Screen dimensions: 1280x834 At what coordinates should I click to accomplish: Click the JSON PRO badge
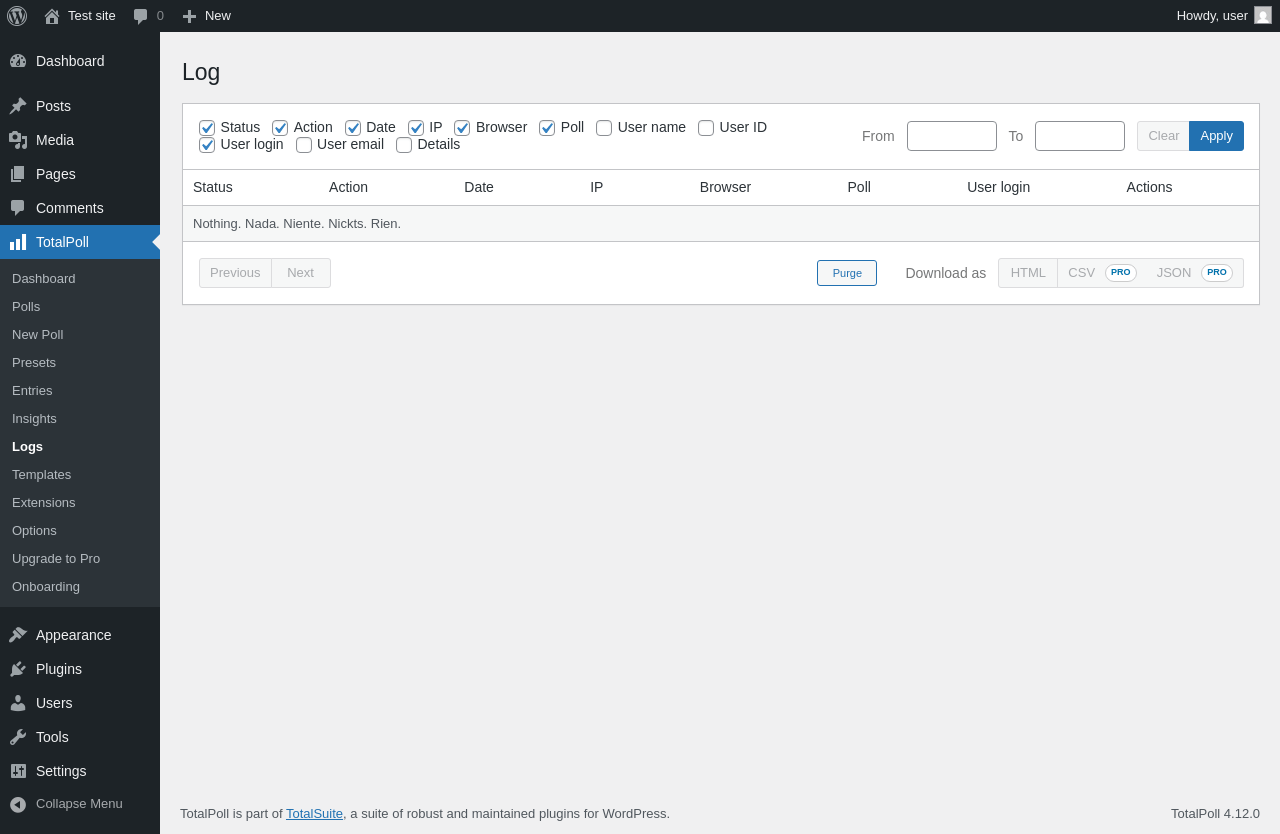1217,273
